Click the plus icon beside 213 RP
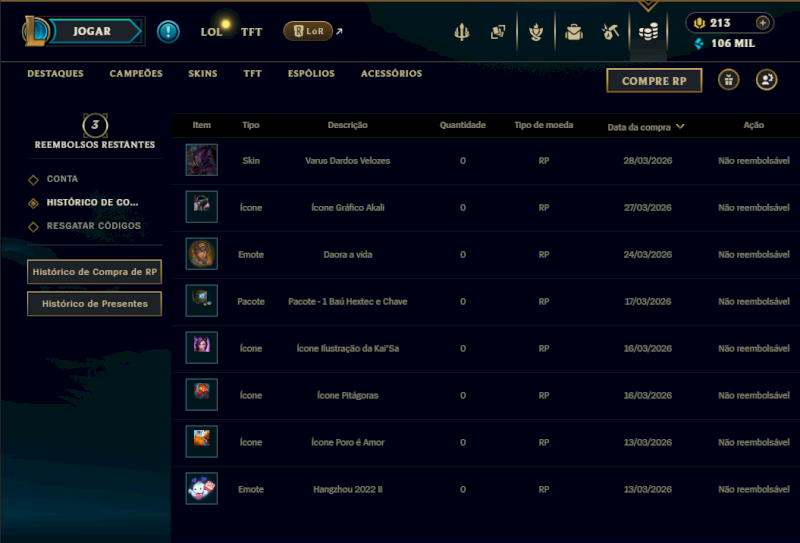 (x=762, y=23)
